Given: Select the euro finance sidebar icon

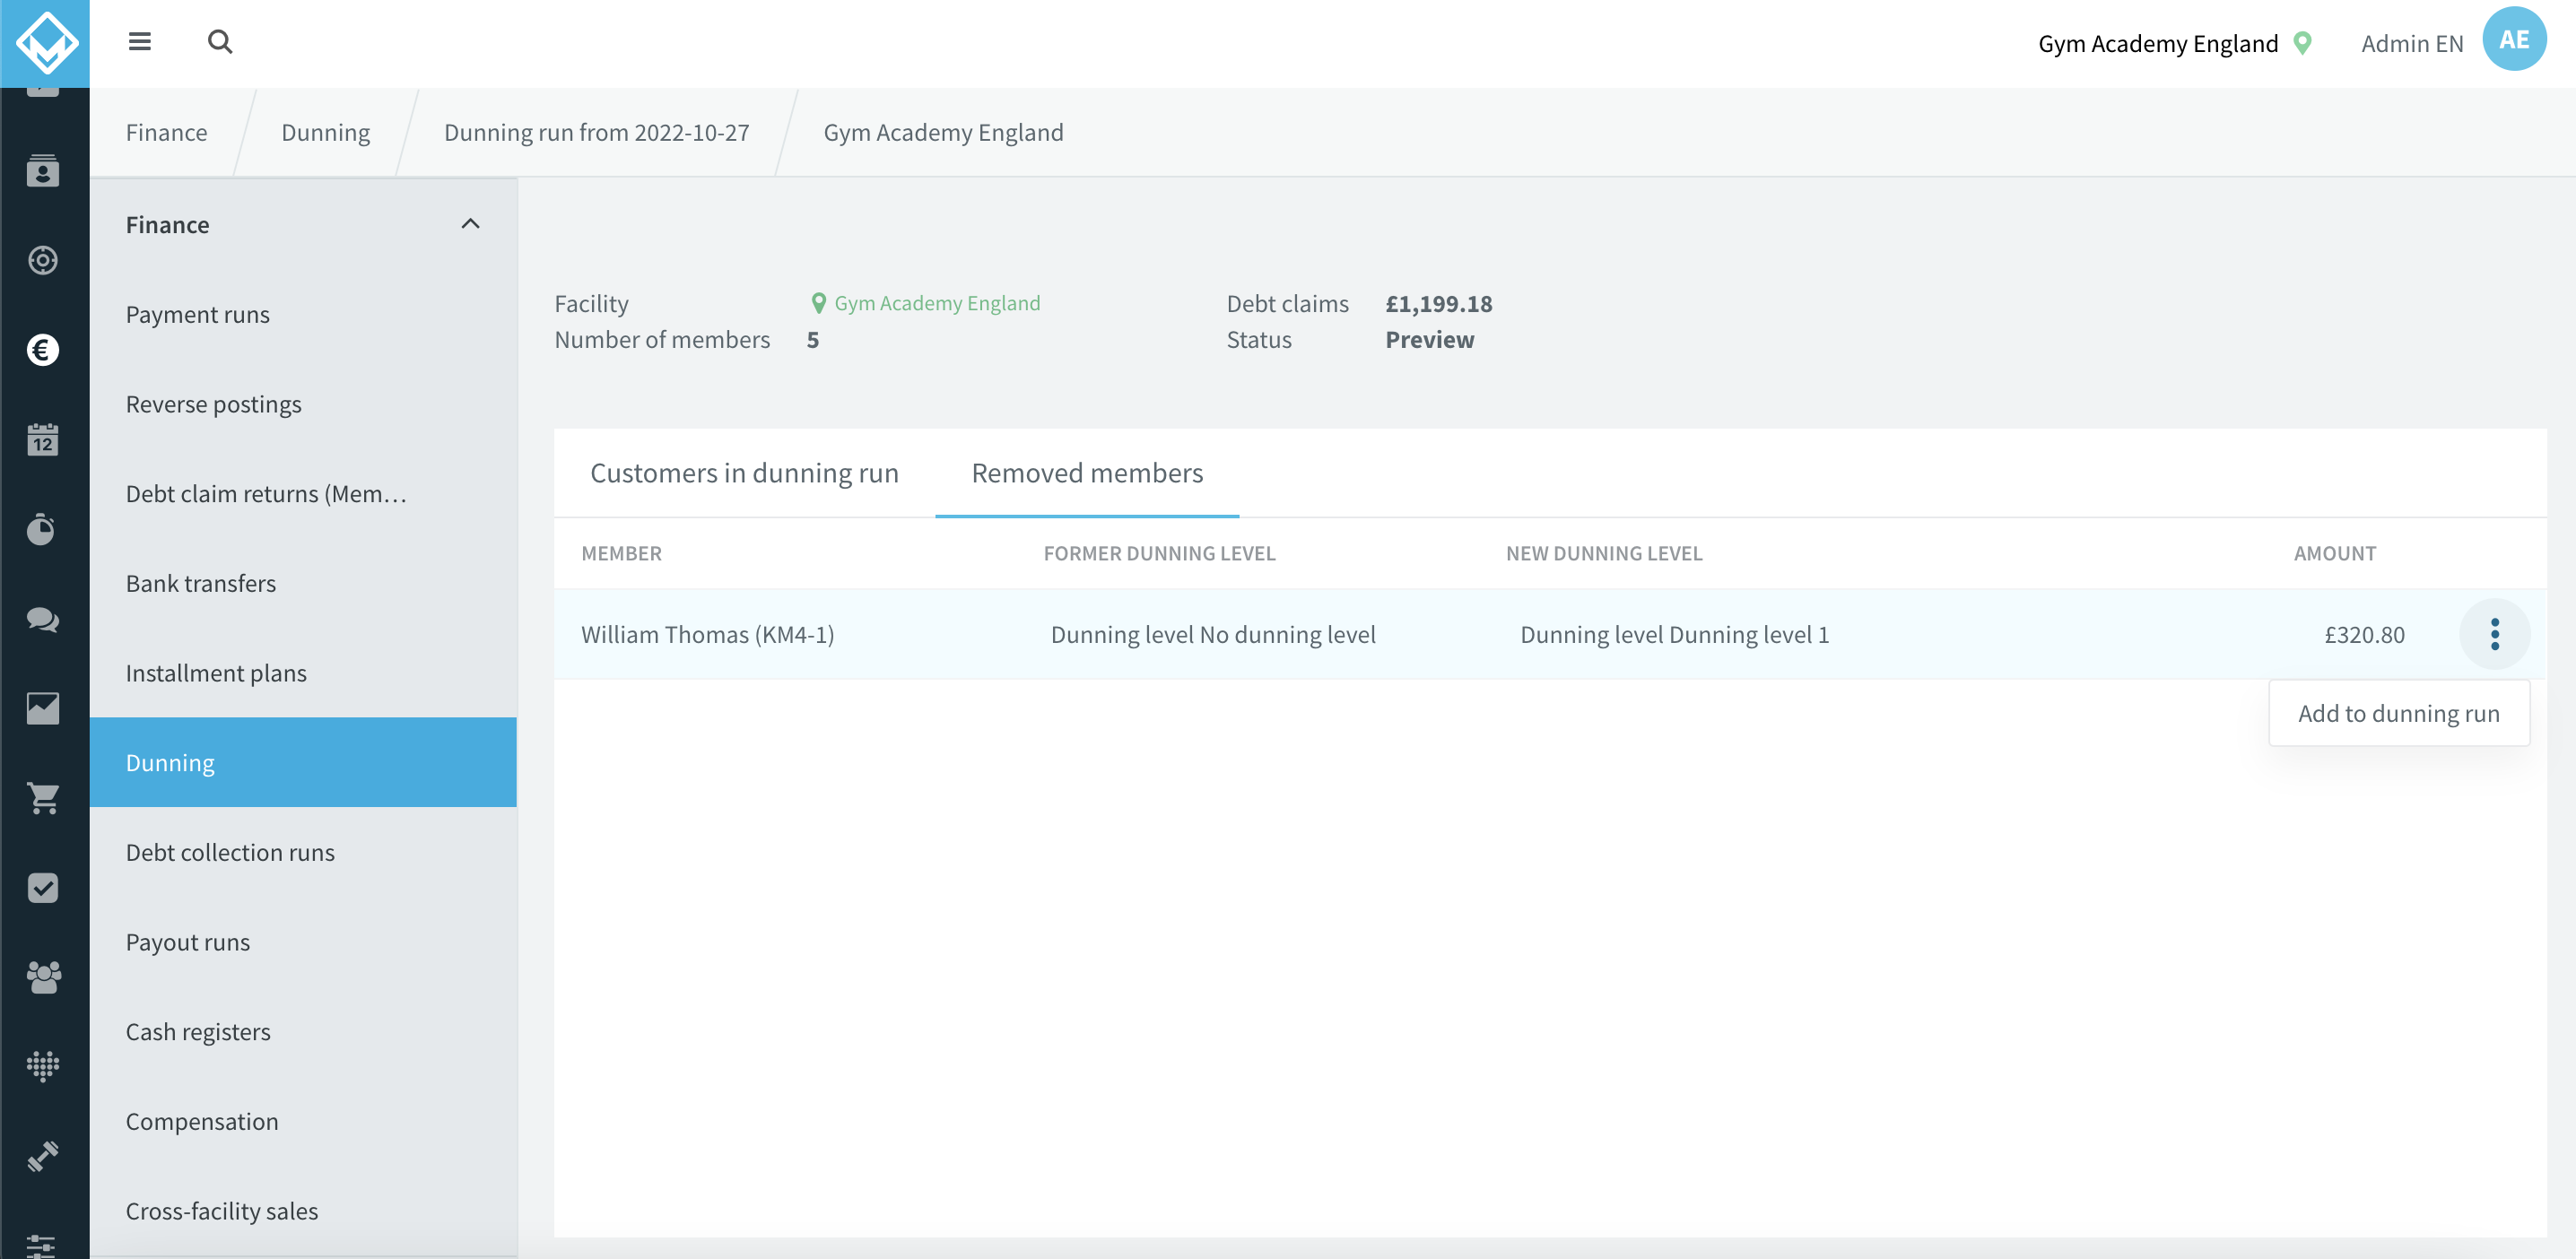Looking at the screenshot, I should click(43, 350).
